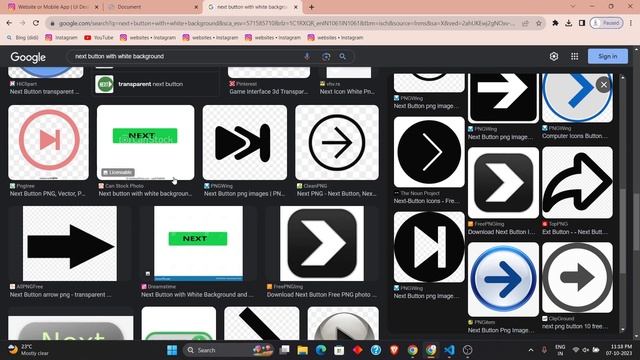This screenshot has height=360, width=640.
Task: Close the image preview side panel
Action: [604, 84]
